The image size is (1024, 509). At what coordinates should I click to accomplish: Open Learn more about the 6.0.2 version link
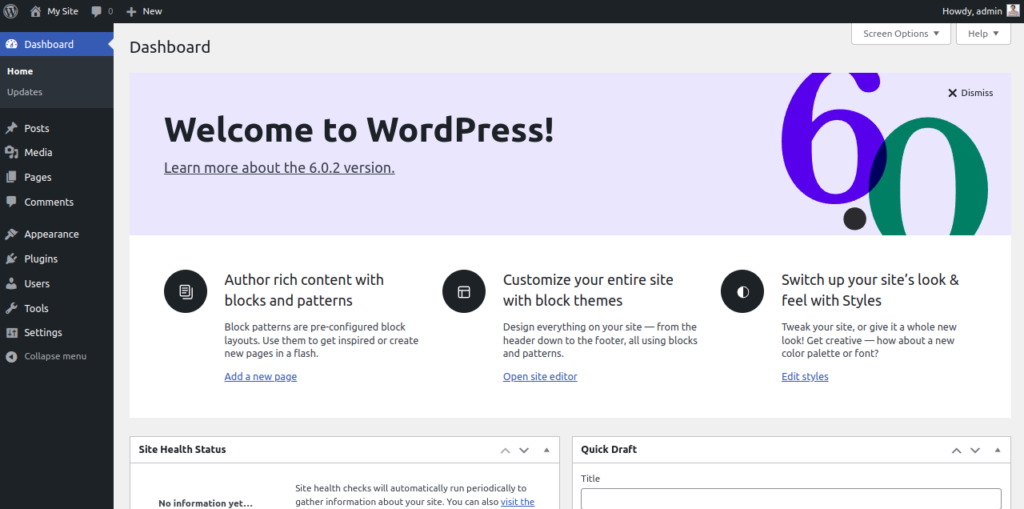pyautogui.click(x=279, y=168)
